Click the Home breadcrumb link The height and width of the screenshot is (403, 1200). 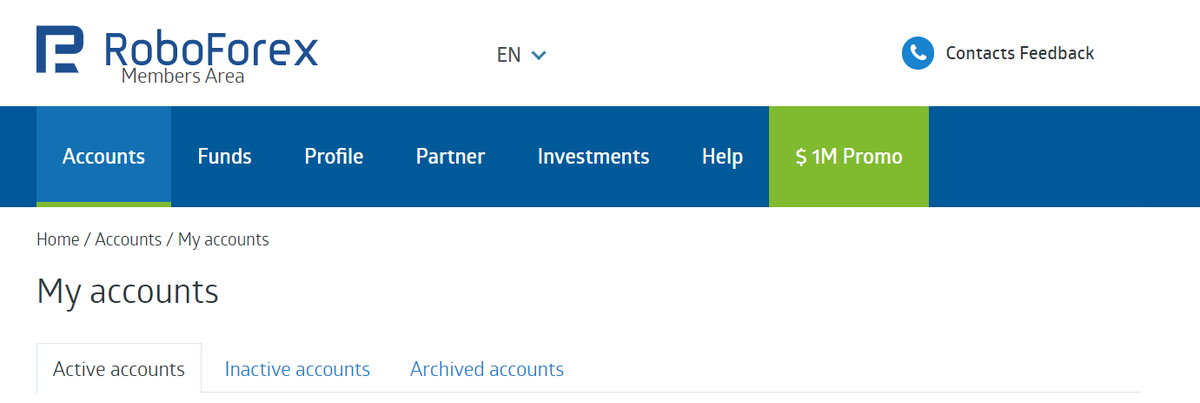tap(58, 239)
